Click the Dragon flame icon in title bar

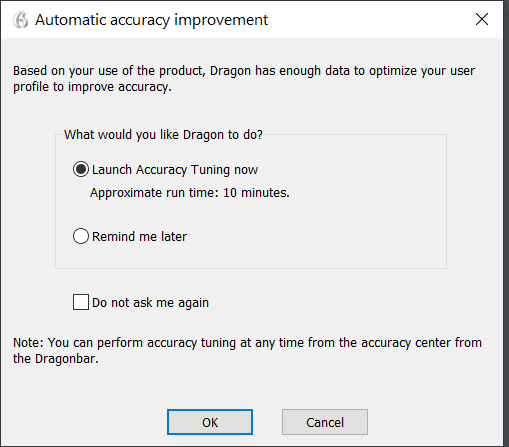(x=20, y=20)
